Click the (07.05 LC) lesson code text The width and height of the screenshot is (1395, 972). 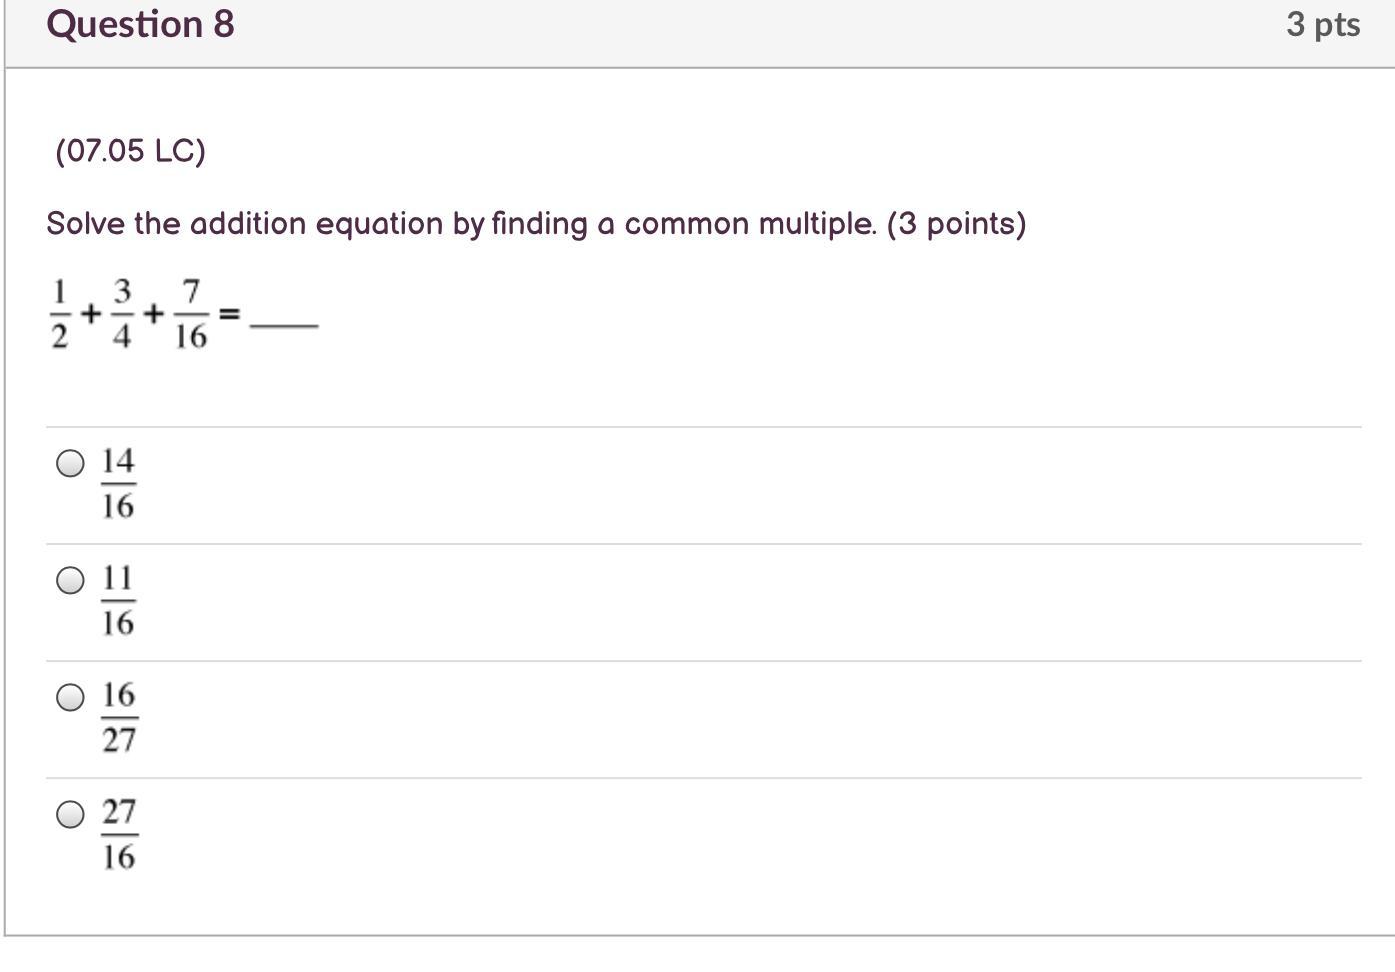[131, 151]
